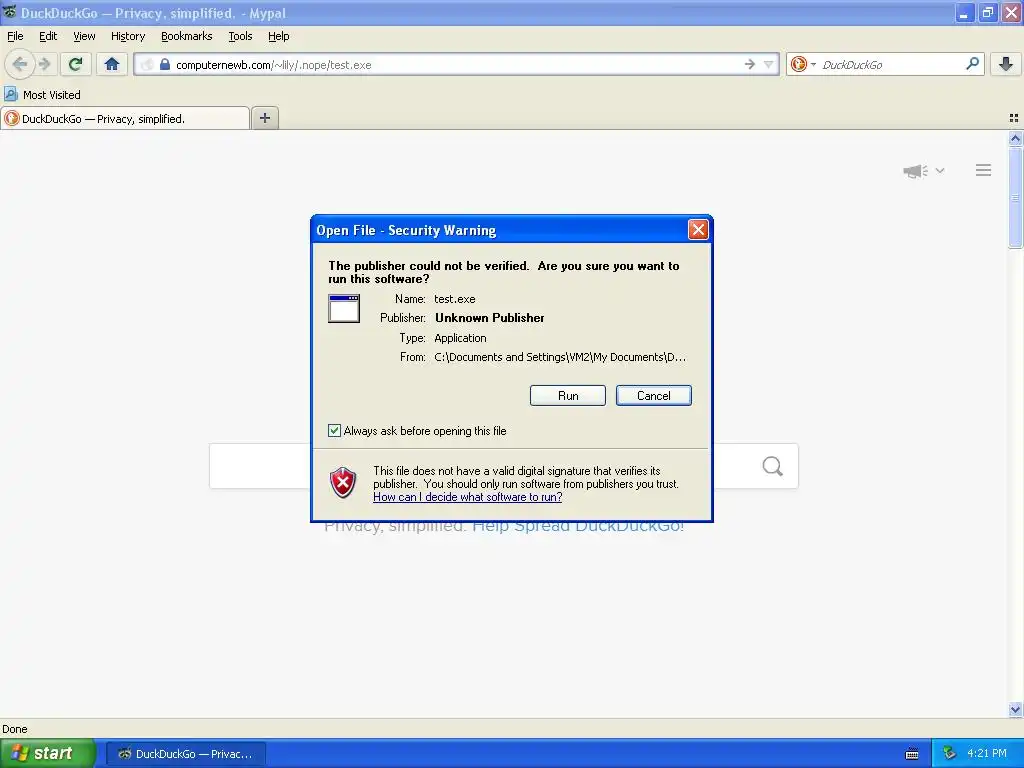Image resolution: width=1024 pixels, height=768 pixels.
Task: Open the downloads arrow button
Action: pos(1006,64)
